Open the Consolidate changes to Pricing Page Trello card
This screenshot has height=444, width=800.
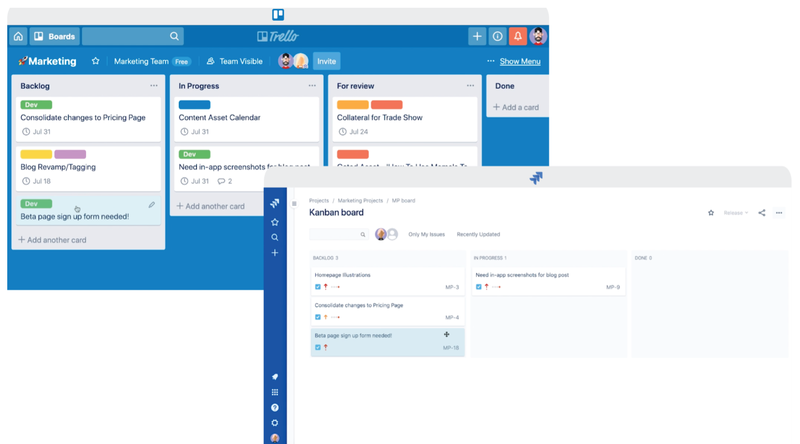click(88, 119)
